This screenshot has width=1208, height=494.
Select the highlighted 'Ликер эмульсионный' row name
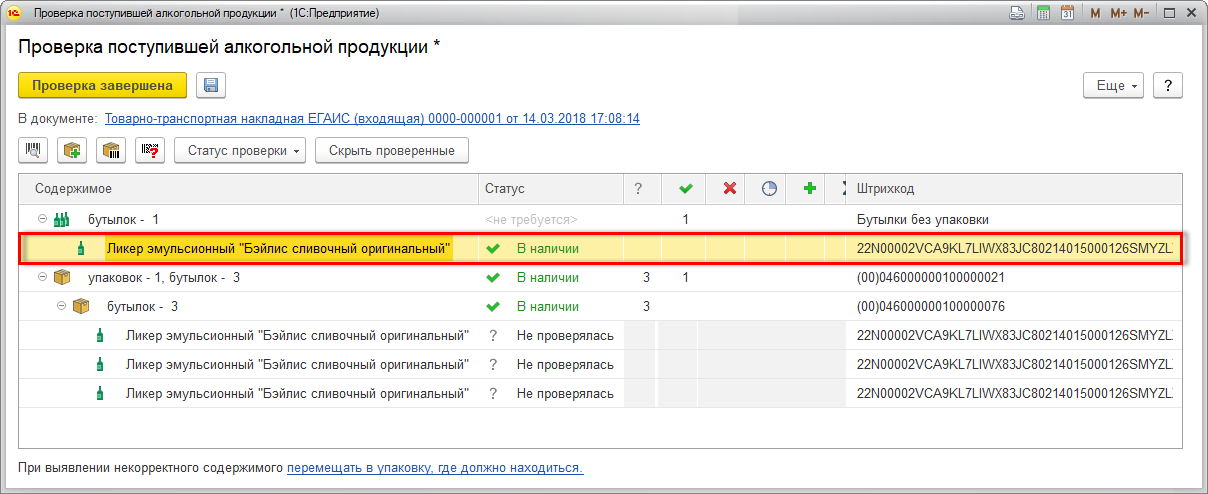[x=278, y=248]
